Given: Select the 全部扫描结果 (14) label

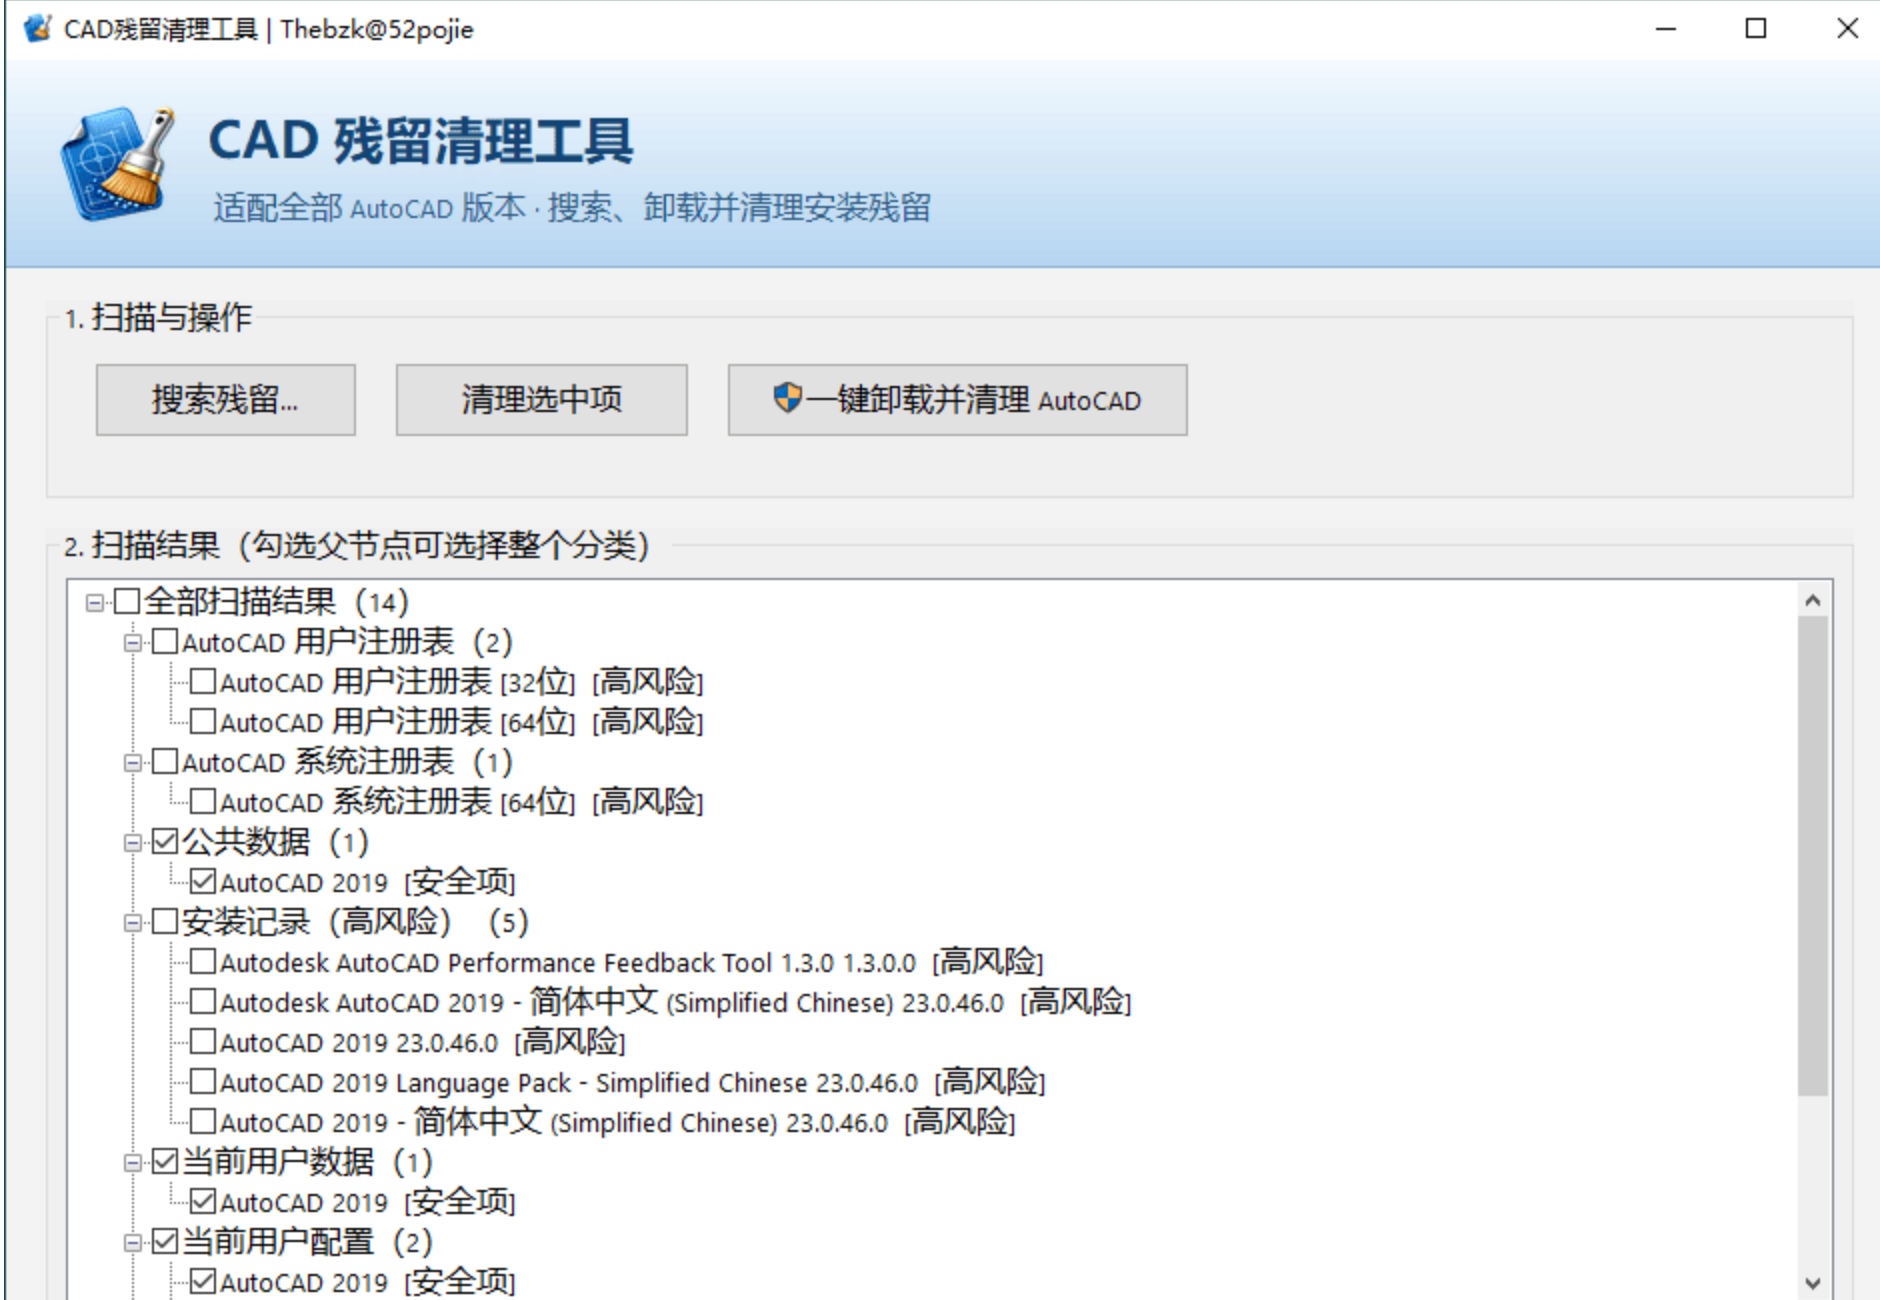Looking at the screenshot, I should (x=277, y=602).
